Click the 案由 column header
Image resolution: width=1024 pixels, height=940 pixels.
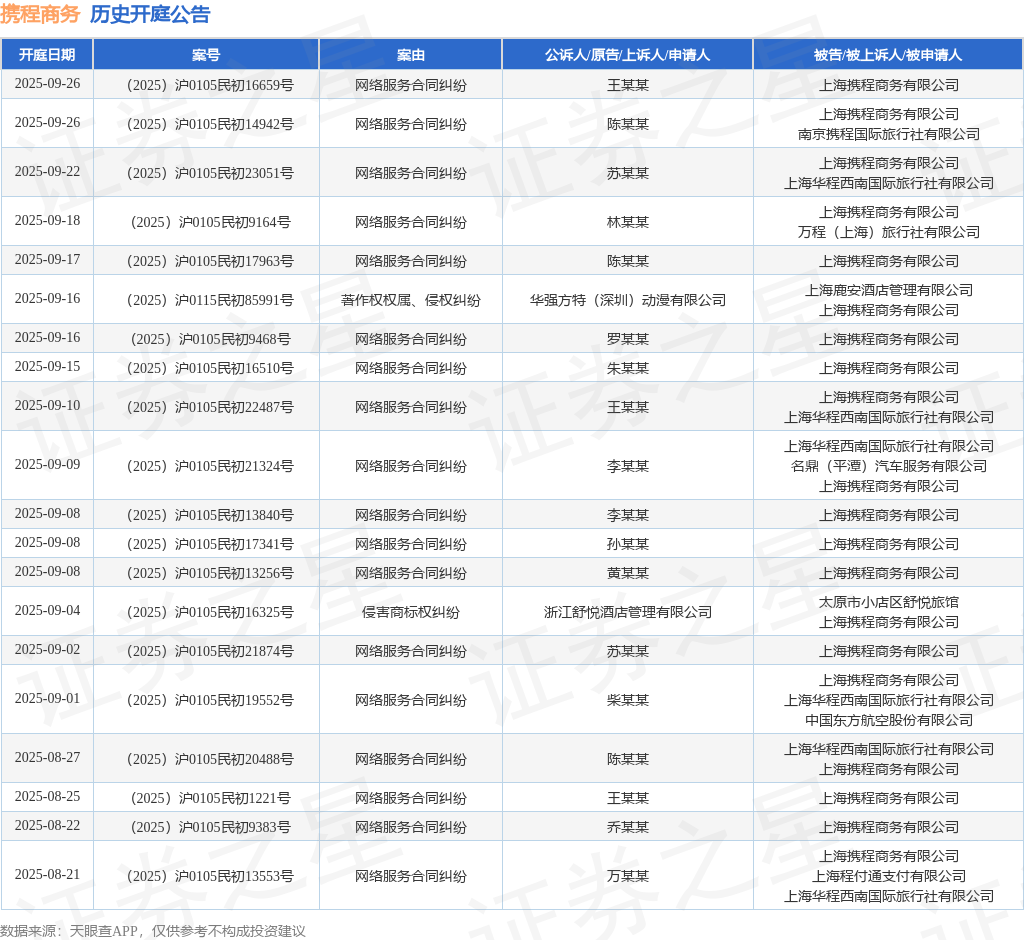tap(410, 55)
